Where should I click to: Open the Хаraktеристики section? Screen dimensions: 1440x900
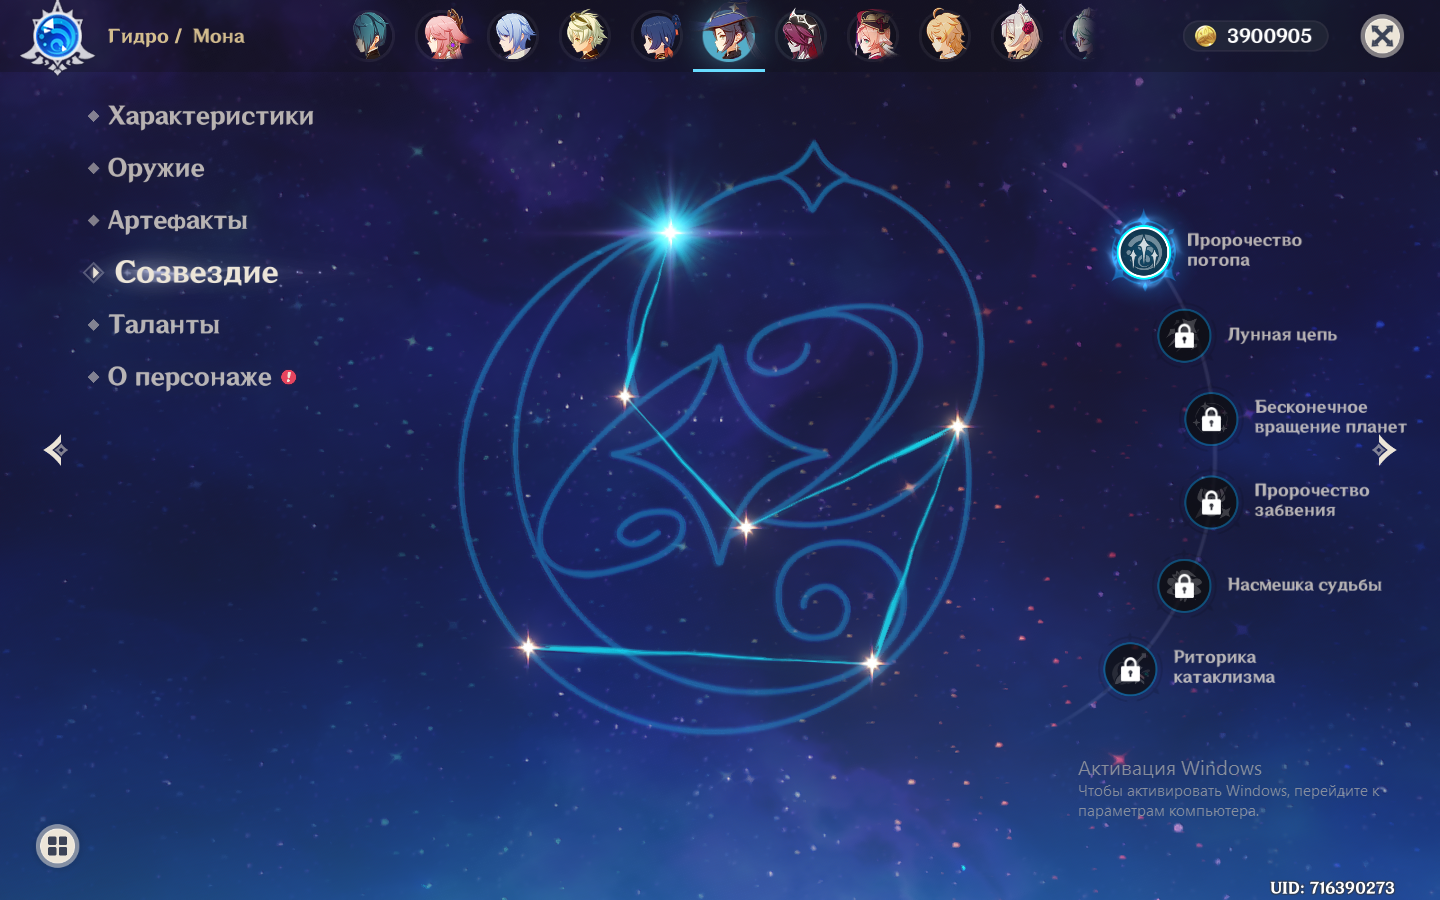click(211, 116)
